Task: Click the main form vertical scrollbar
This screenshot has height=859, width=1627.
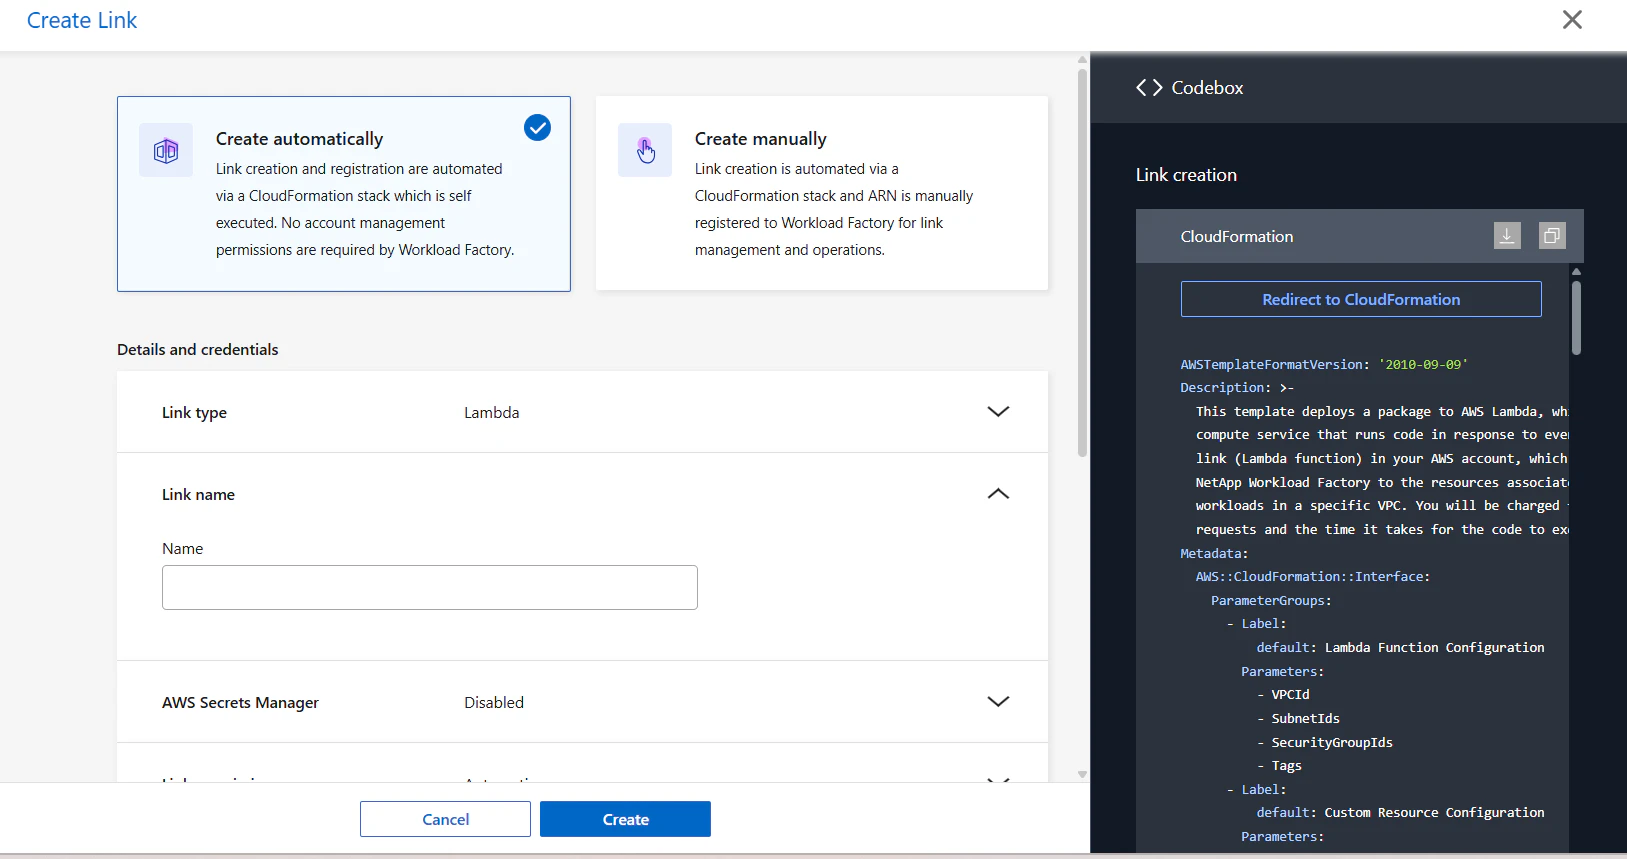Action: [x=1082, y=265]
